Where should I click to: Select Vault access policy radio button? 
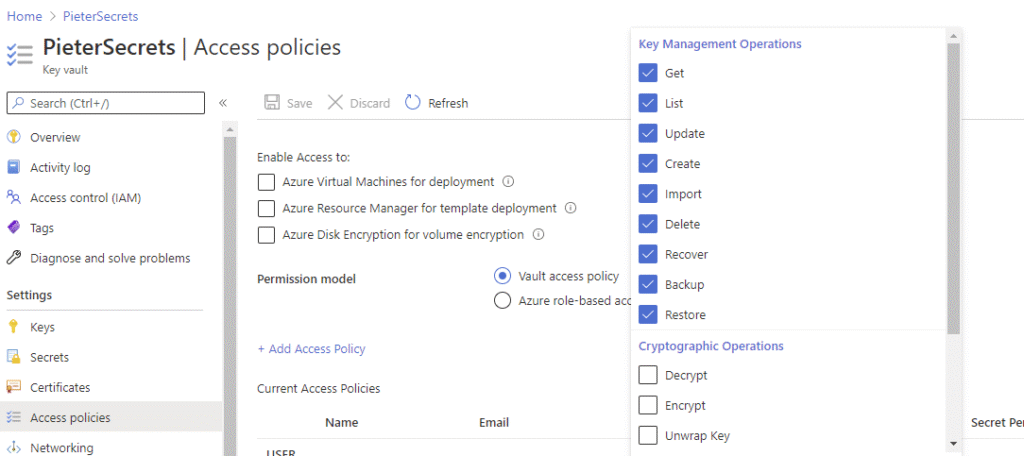click(502, 276)
